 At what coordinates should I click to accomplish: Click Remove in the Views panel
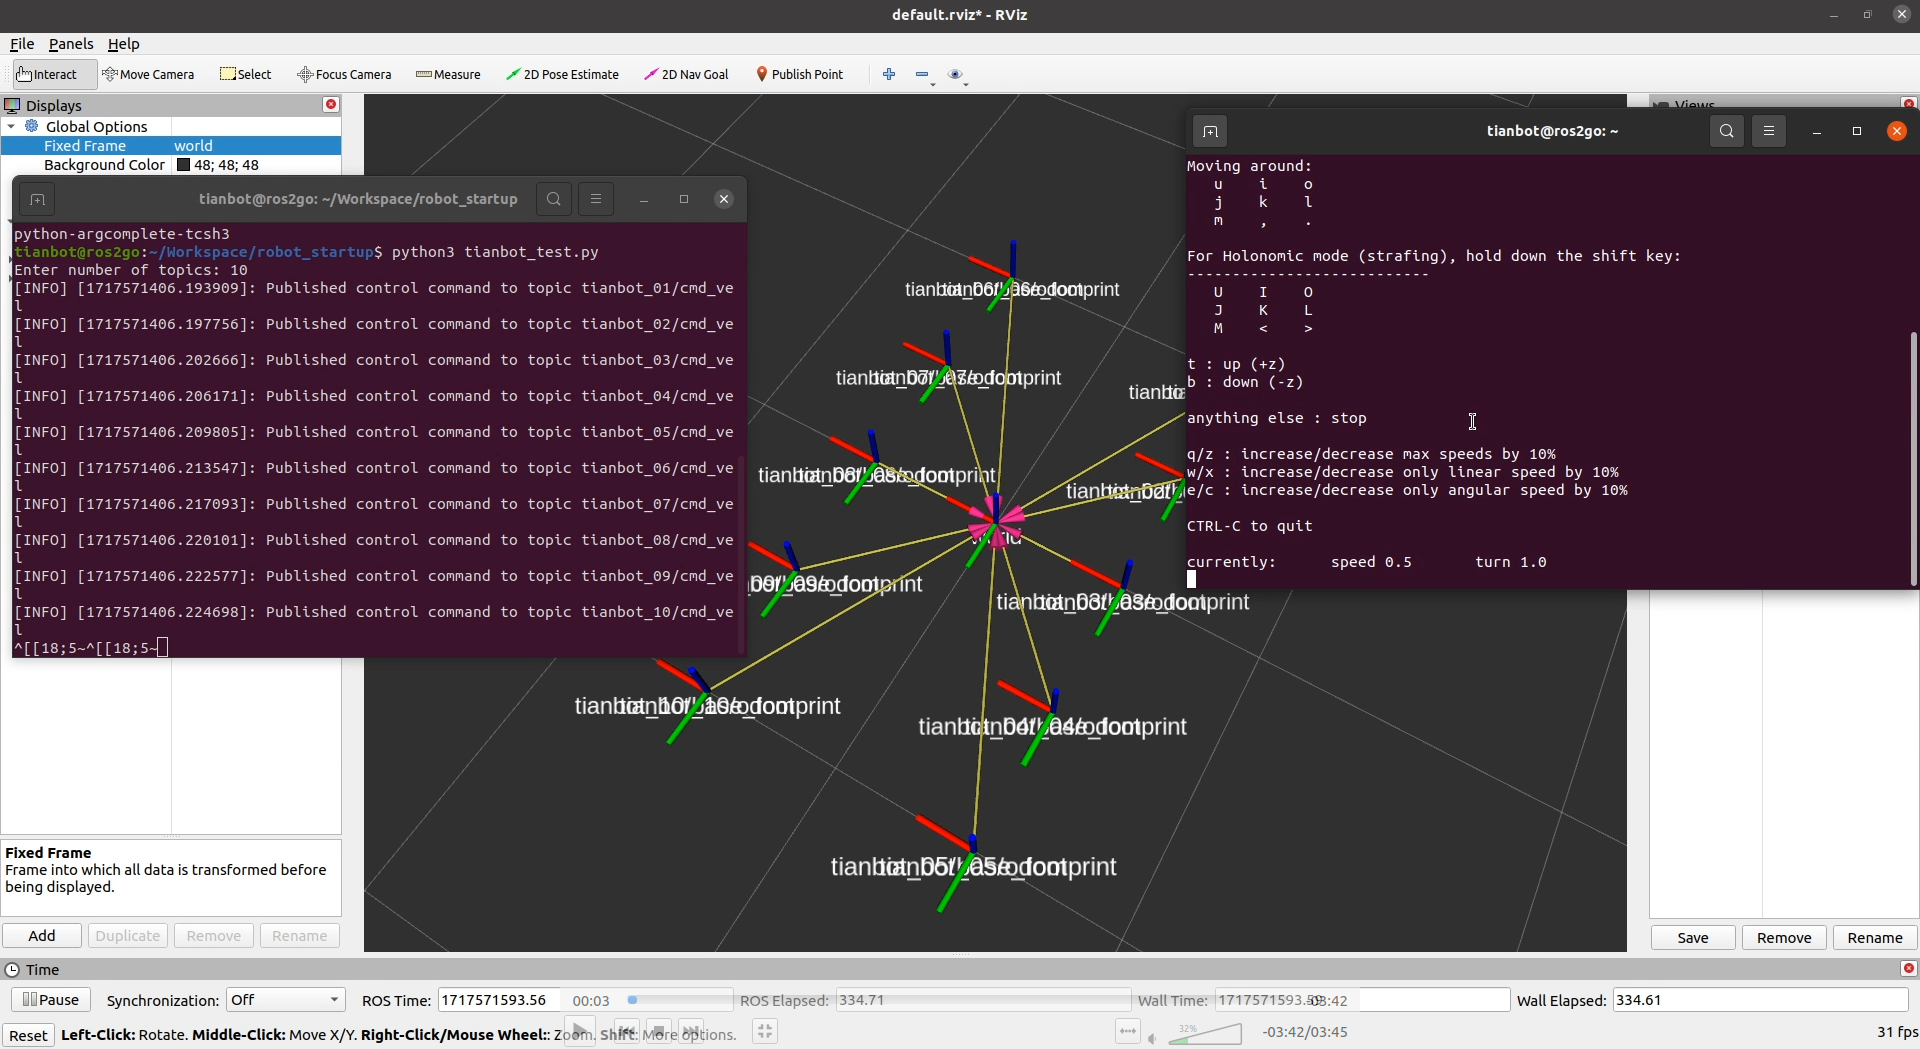coord(1784,937)
